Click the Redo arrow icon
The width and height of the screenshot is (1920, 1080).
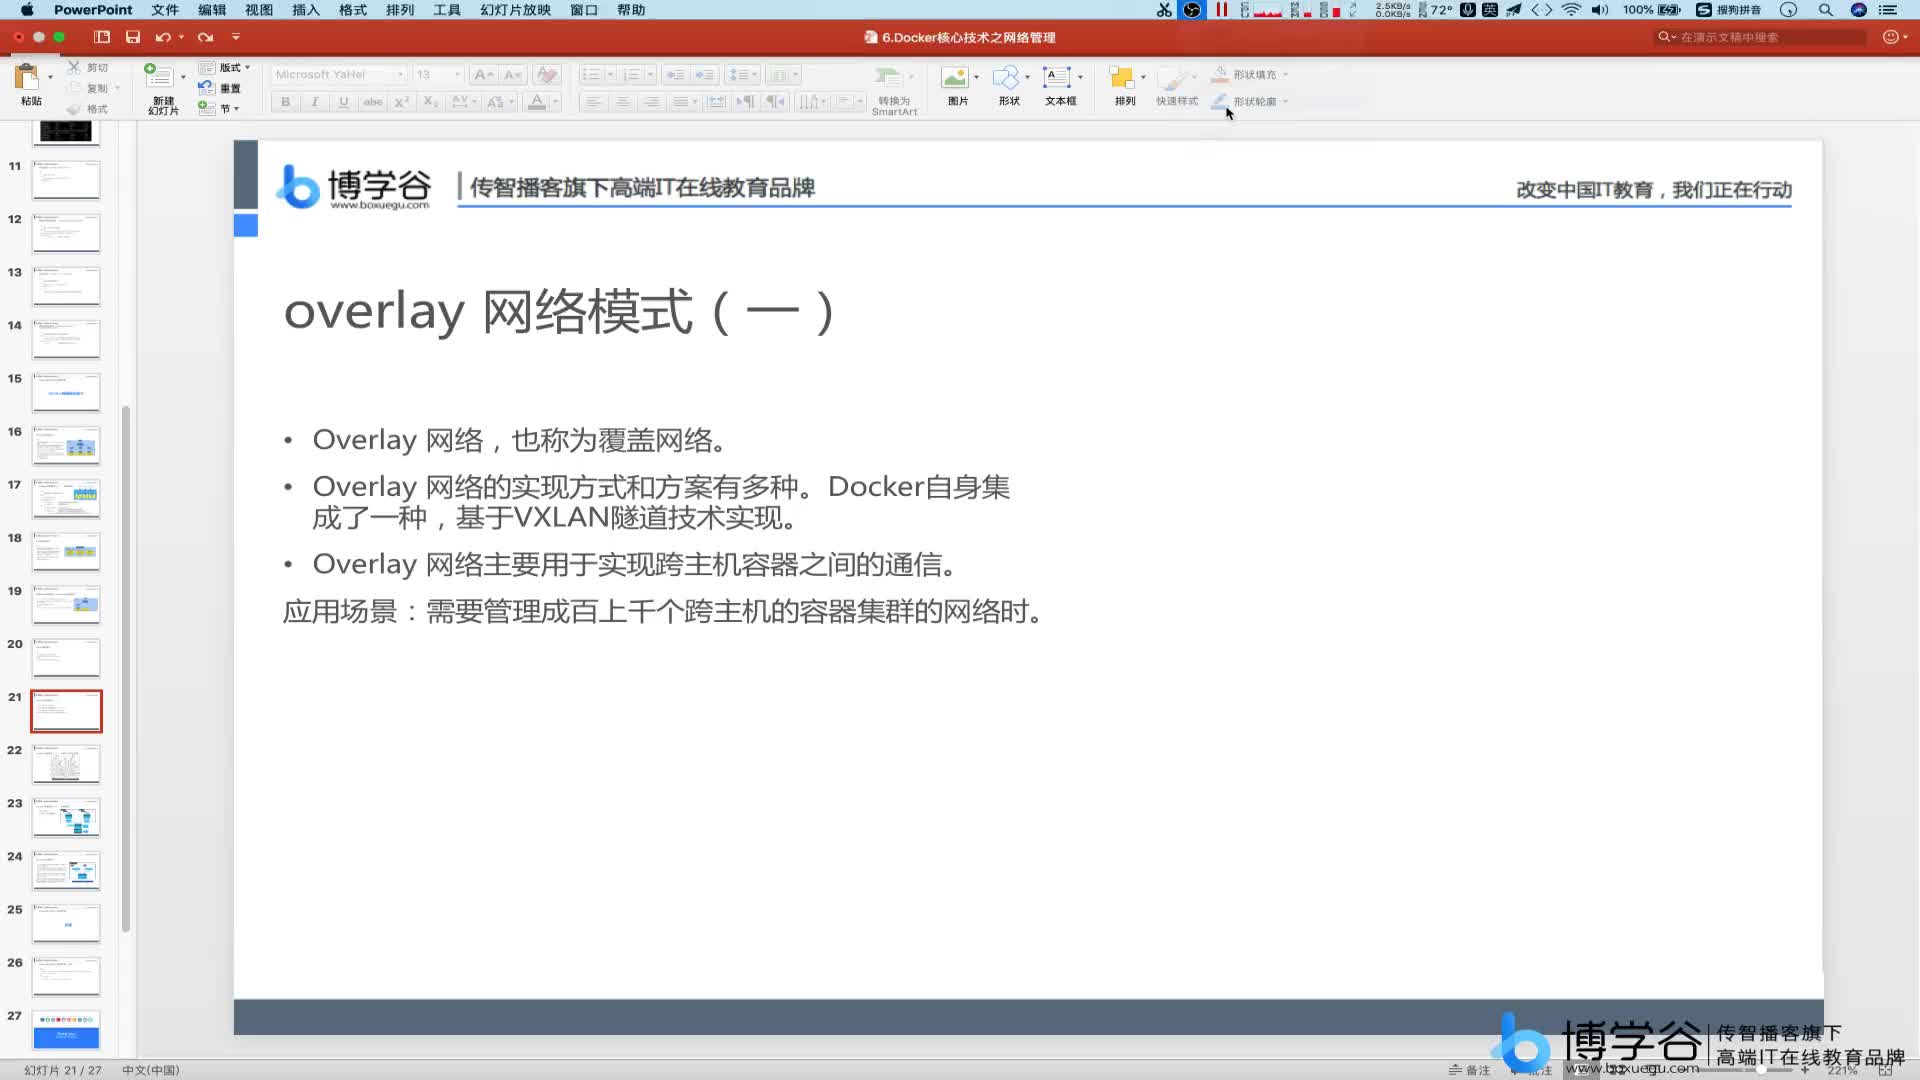click(x=205, y=37)
